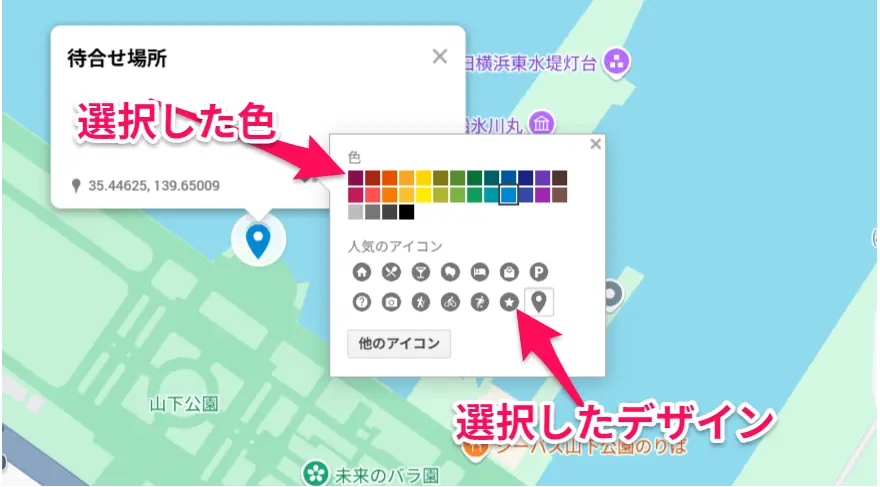This screenshot has width=880, height=487.
Task: Click the 未来のバラ園 map label
Action: [387, 476]
